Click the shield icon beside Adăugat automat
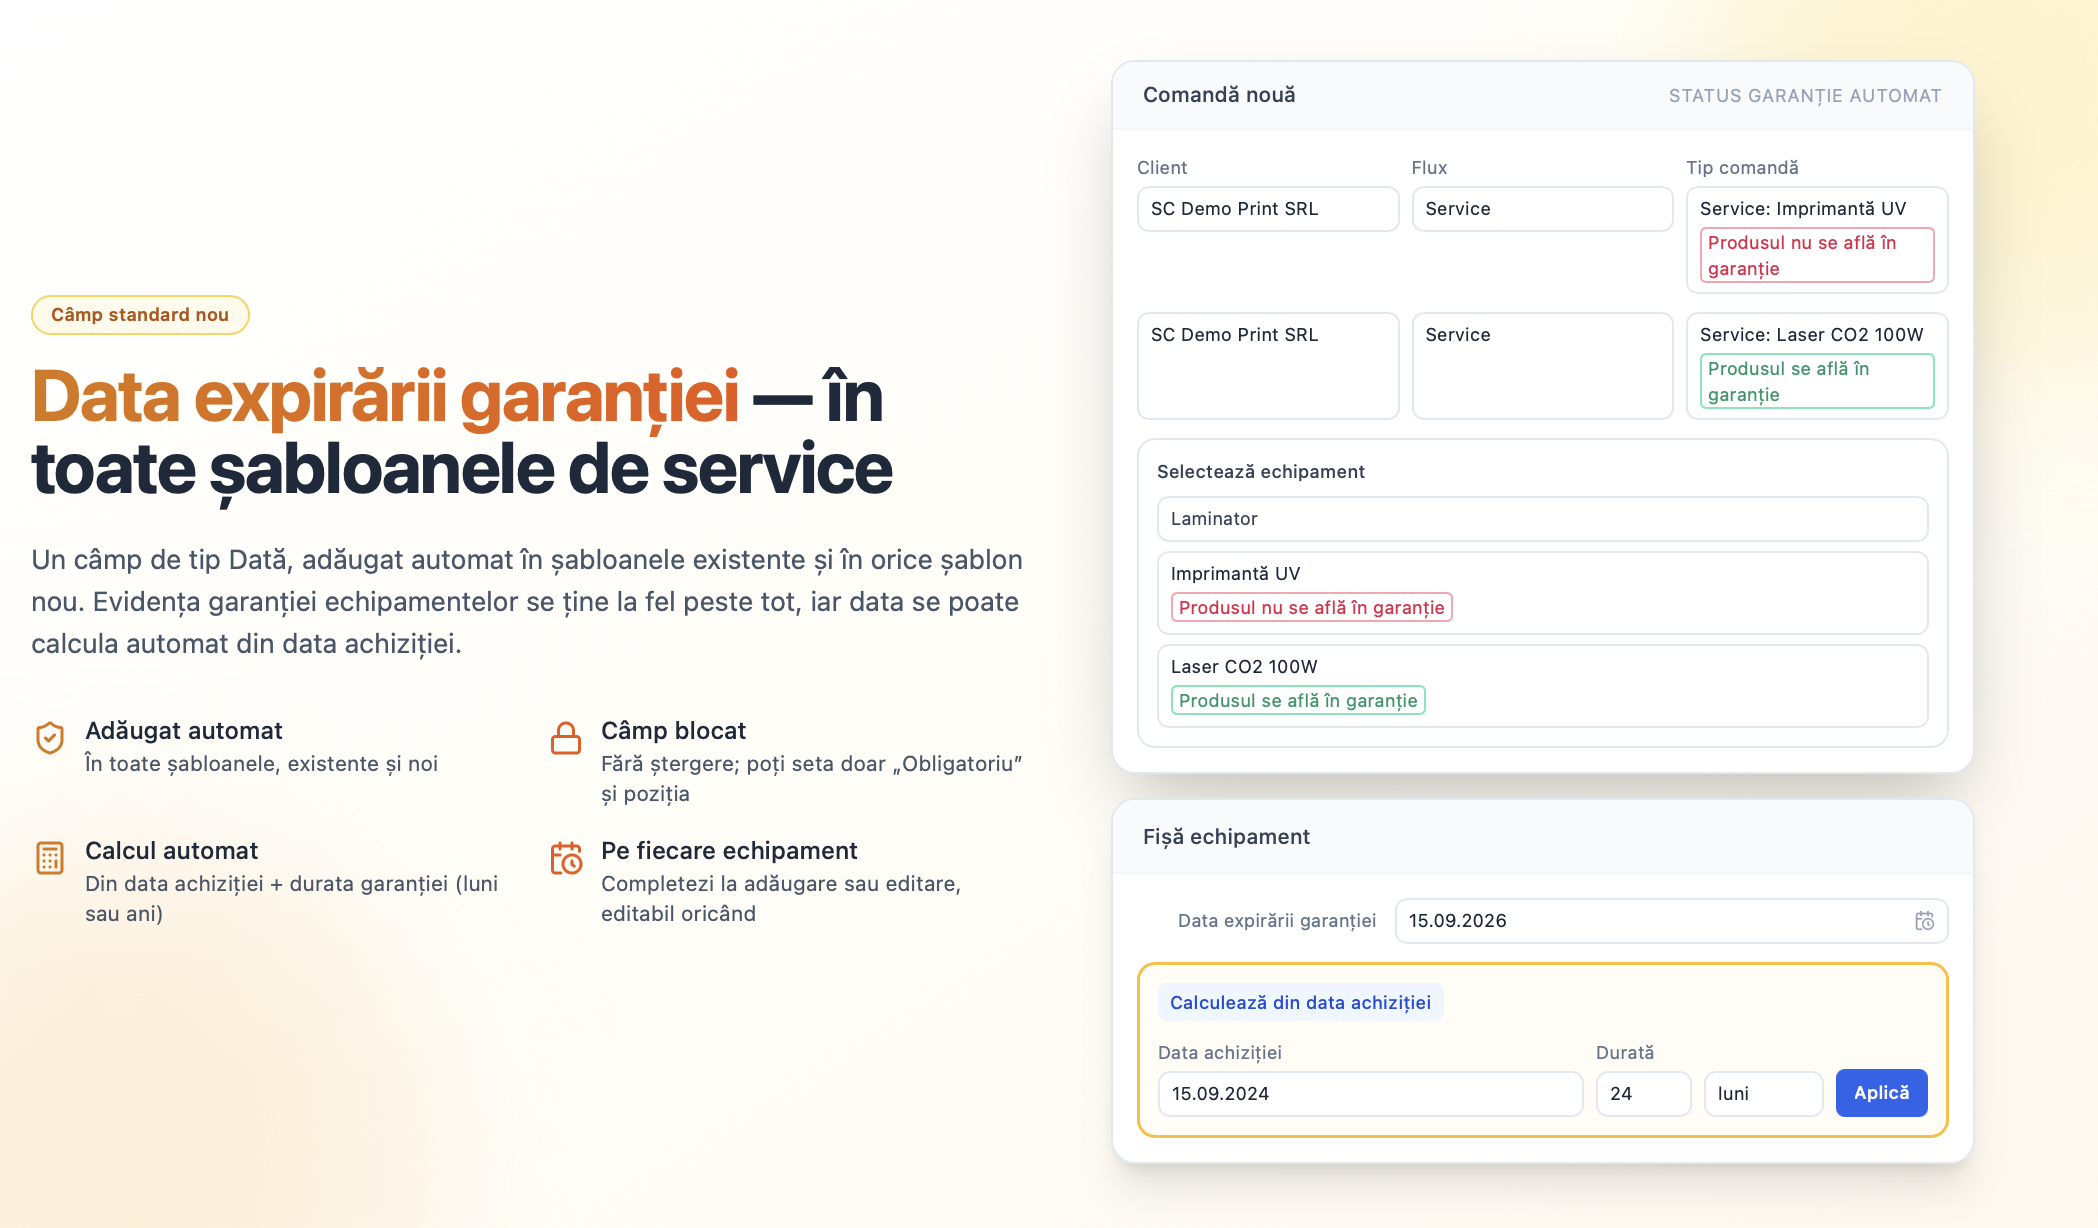Screen dimensions: 2098x1228 [x=50, y=738]
